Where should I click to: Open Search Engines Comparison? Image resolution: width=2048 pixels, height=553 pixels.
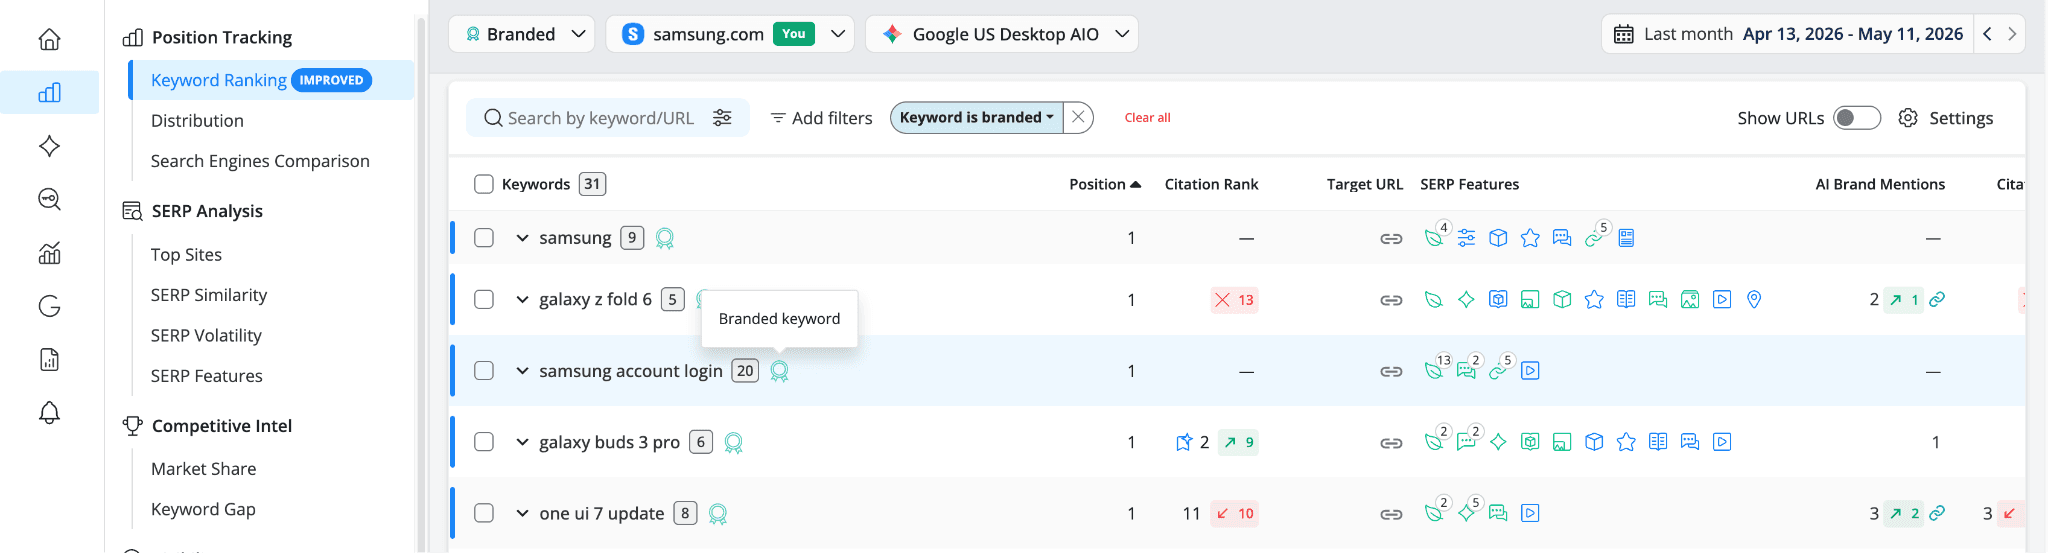pos(260,161)
